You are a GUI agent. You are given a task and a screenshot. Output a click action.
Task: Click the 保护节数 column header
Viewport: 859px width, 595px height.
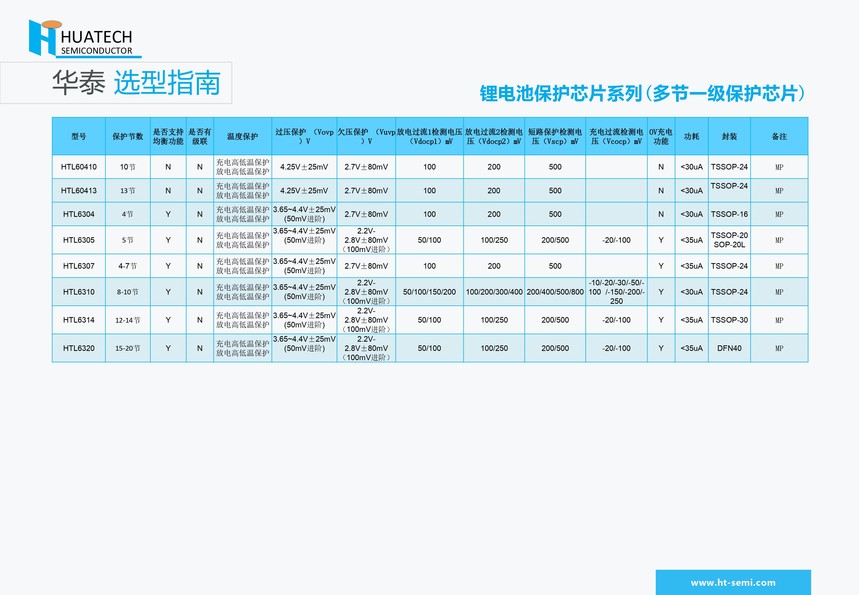click(x=128, y=136)
